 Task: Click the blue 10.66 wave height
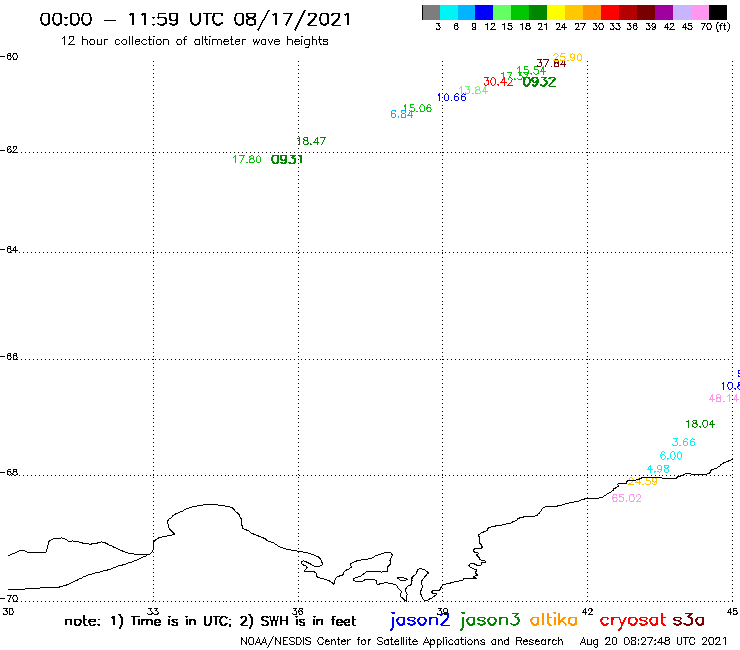[452, 98]
